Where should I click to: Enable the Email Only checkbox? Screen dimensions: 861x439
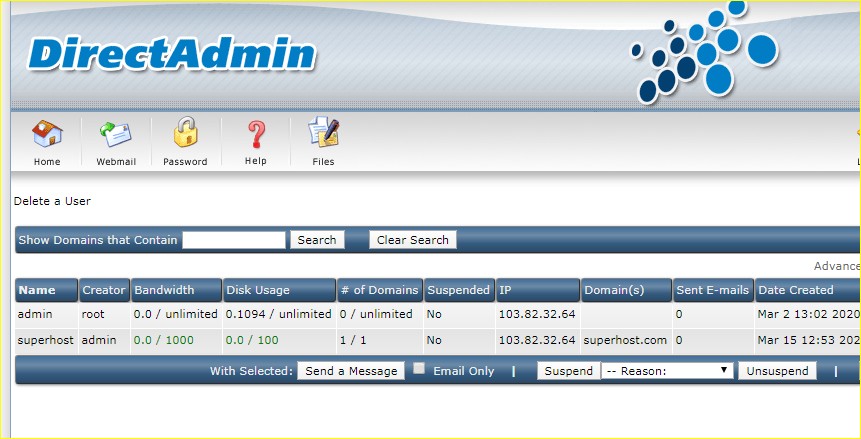tap(420, 369)
